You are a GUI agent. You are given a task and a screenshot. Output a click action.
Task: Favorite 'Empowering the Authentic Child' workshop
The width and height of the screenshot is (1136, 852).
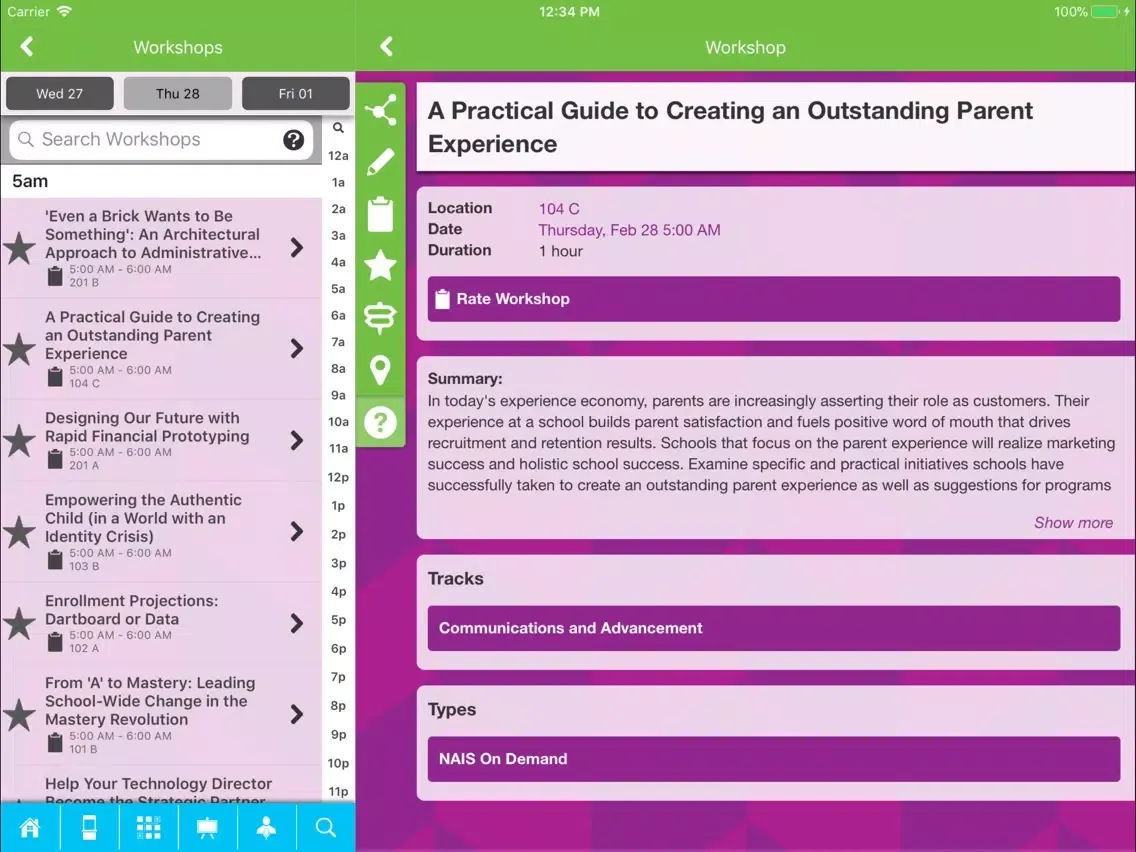pos(20,532)
